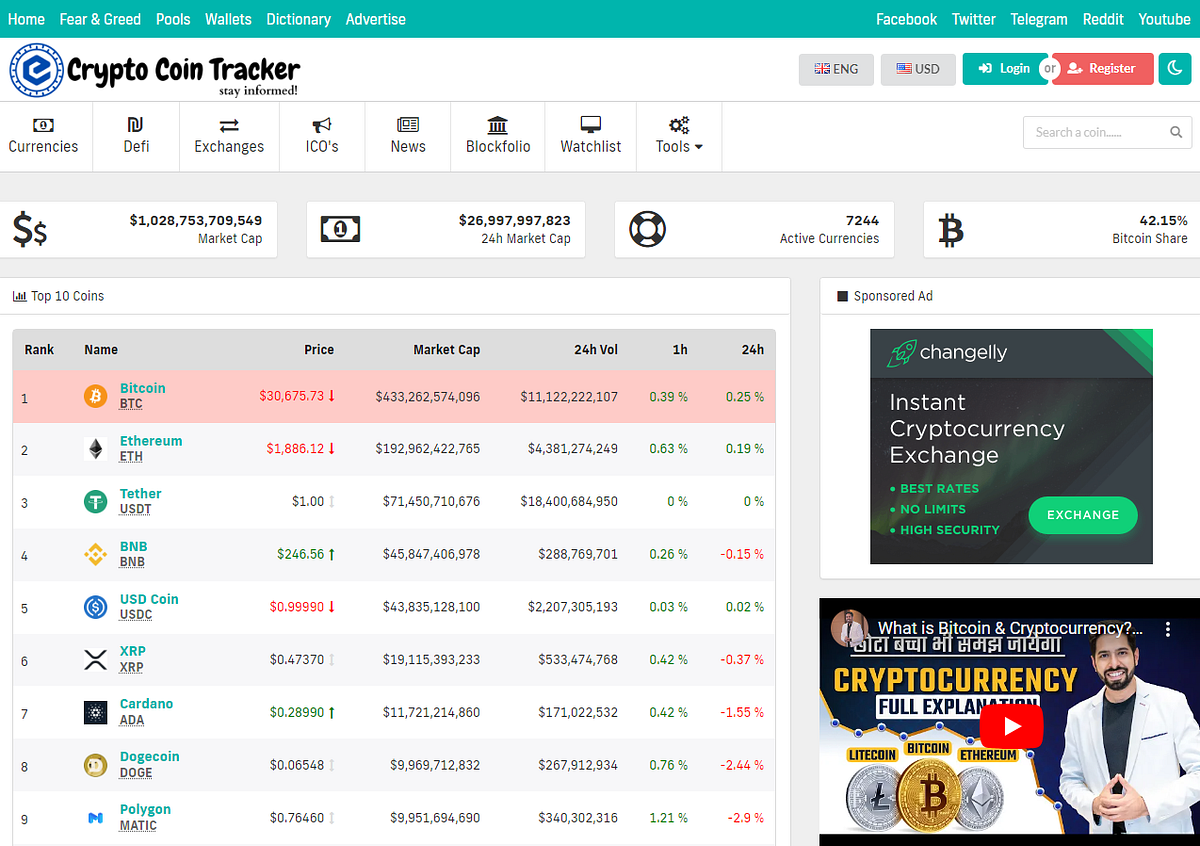Open the Ethereum name link
Image resolution: width=1200 pixels, height=846 pixels.
pos(151,441)
